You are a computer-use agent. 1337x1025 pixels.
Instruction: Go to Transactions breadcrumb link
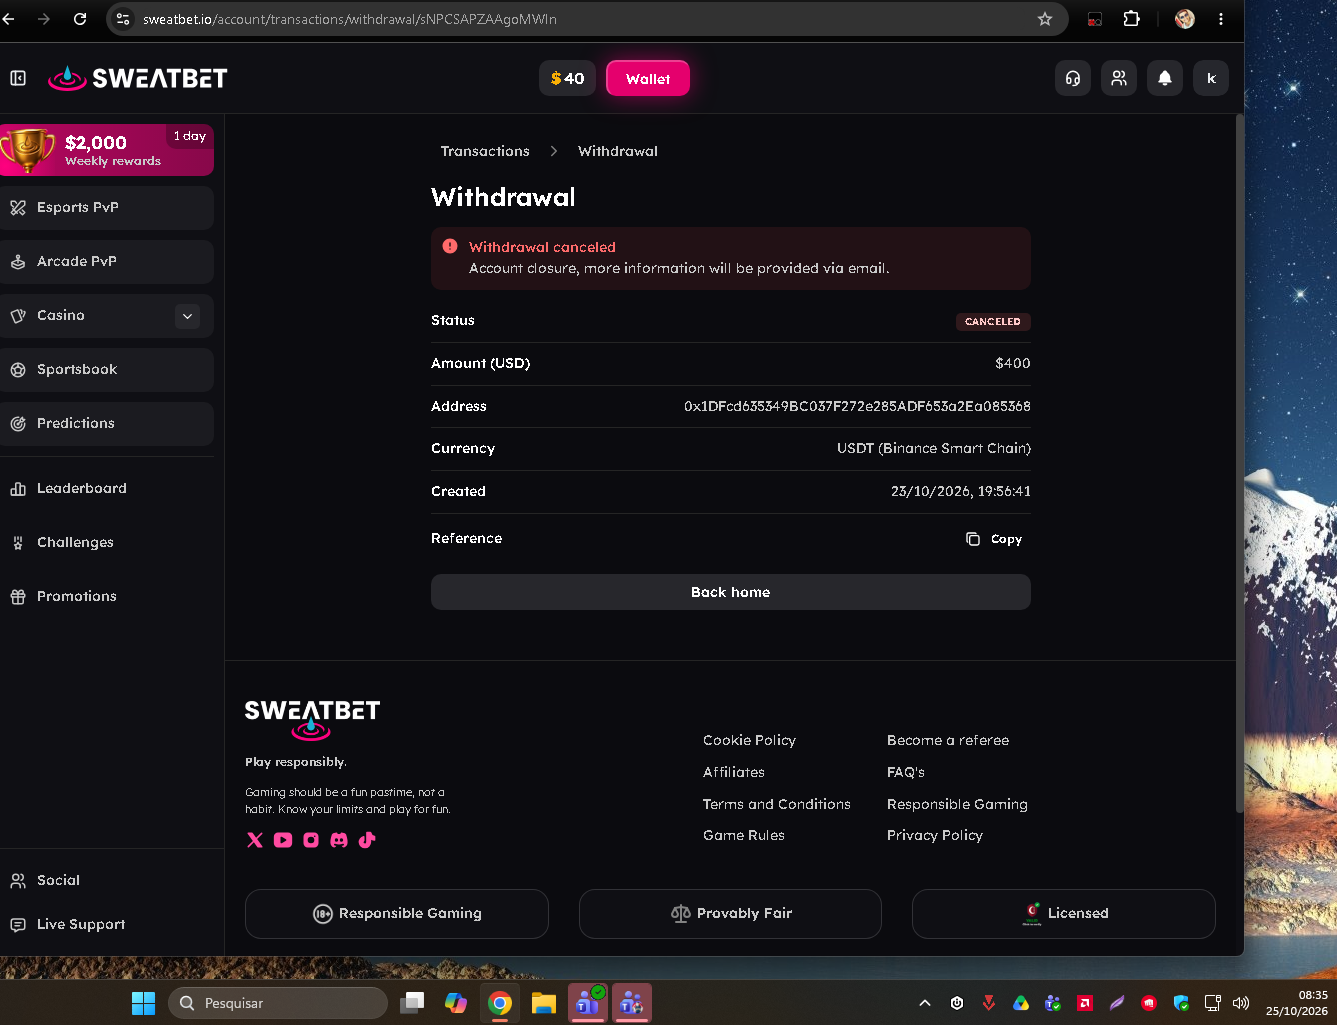[x=485, y=151]
